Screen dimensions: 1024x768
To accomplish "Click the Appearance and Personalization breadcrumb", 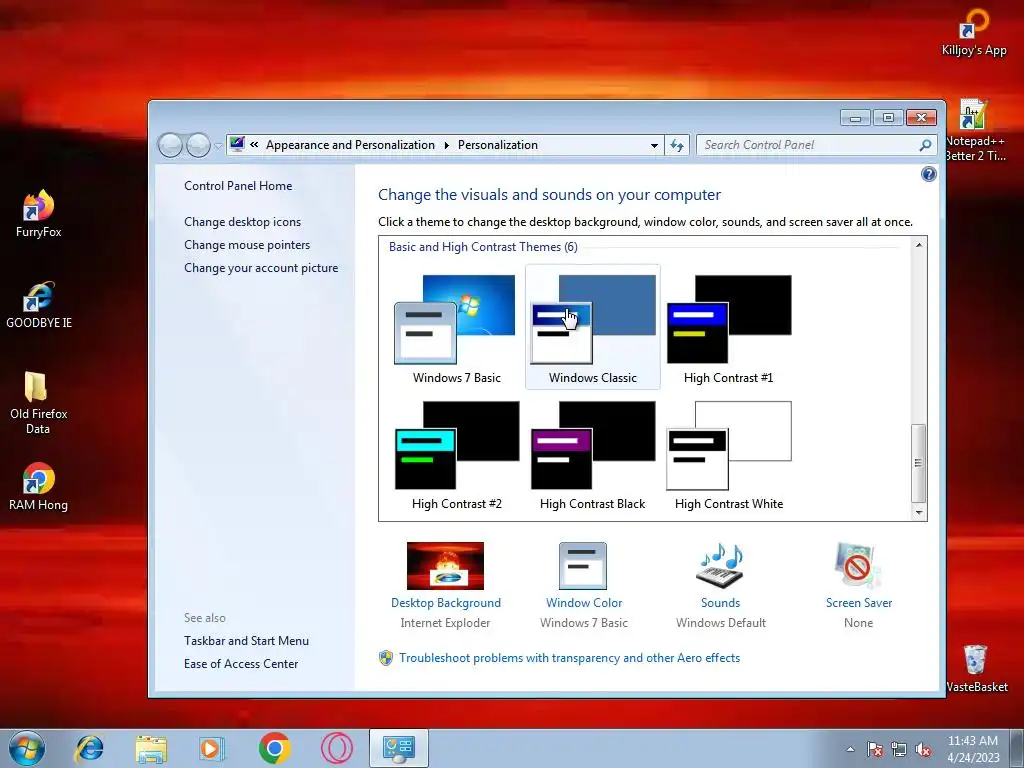I will point(350,145).
